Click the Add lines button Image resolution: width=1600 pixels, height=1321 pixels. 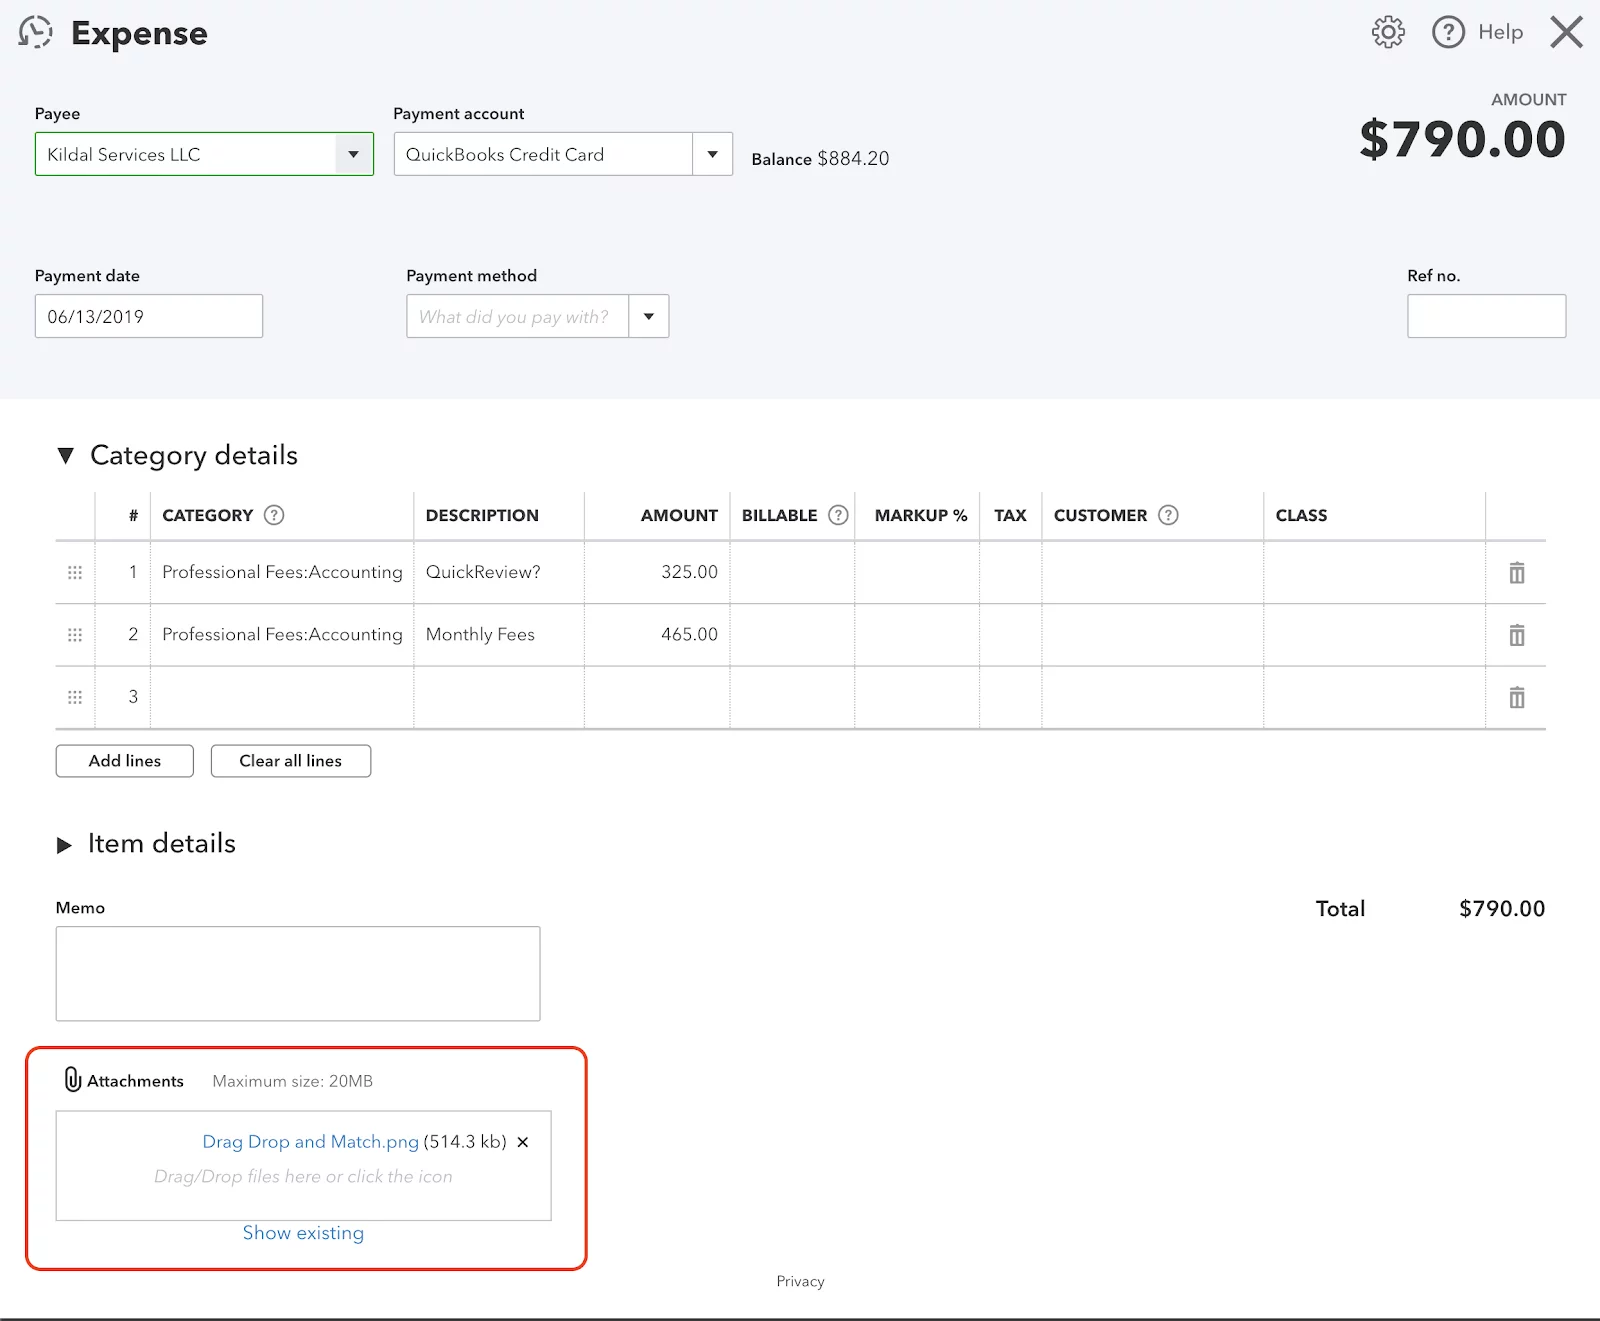(x=124, y=760)
